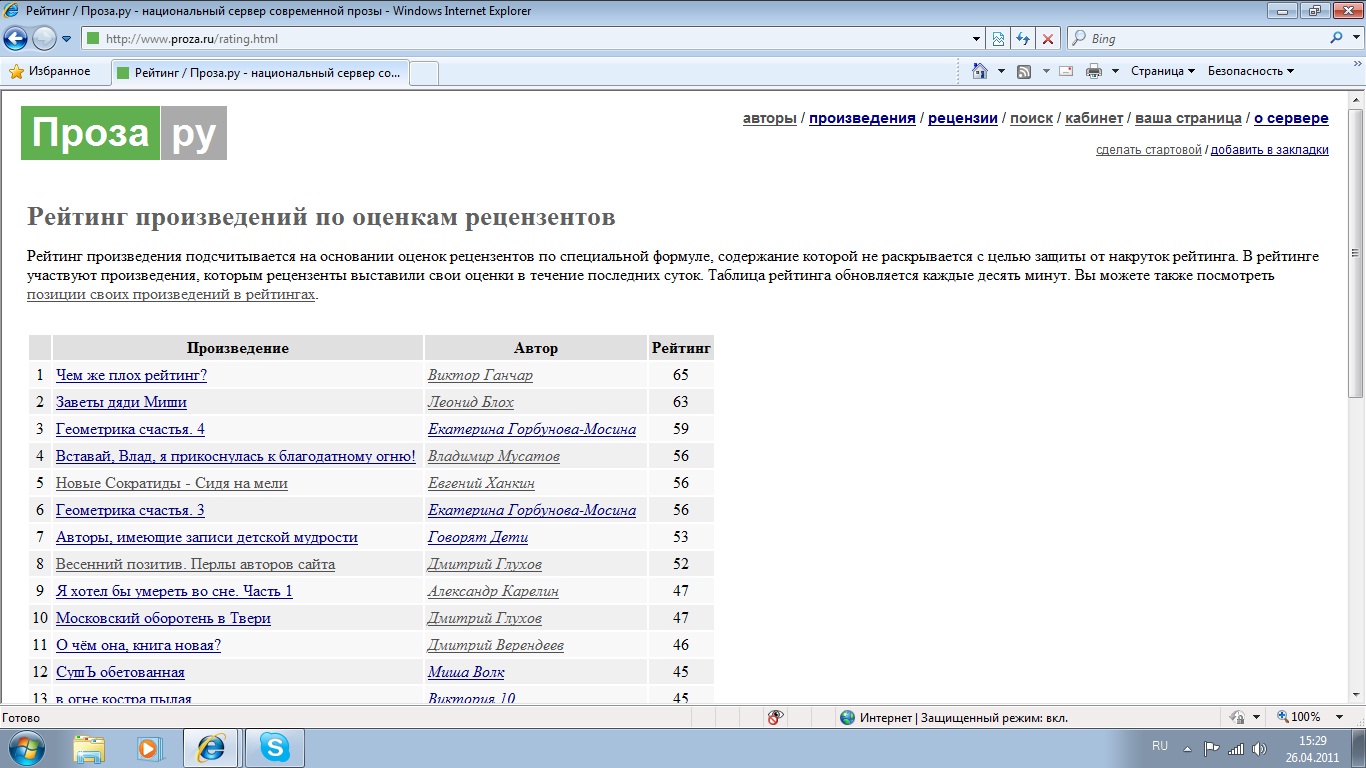The height and width of the screenshot is (768, 1366).
Task: Open the поиск navigation link
Action: pyautogui.click(x=1031, y=118)
